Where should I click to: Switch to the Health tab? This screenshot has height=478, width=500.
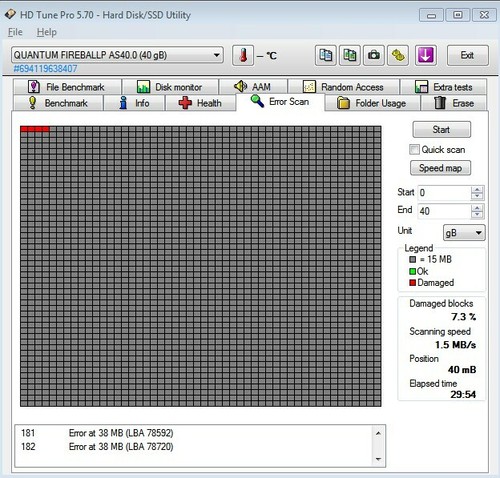(201, 103)
